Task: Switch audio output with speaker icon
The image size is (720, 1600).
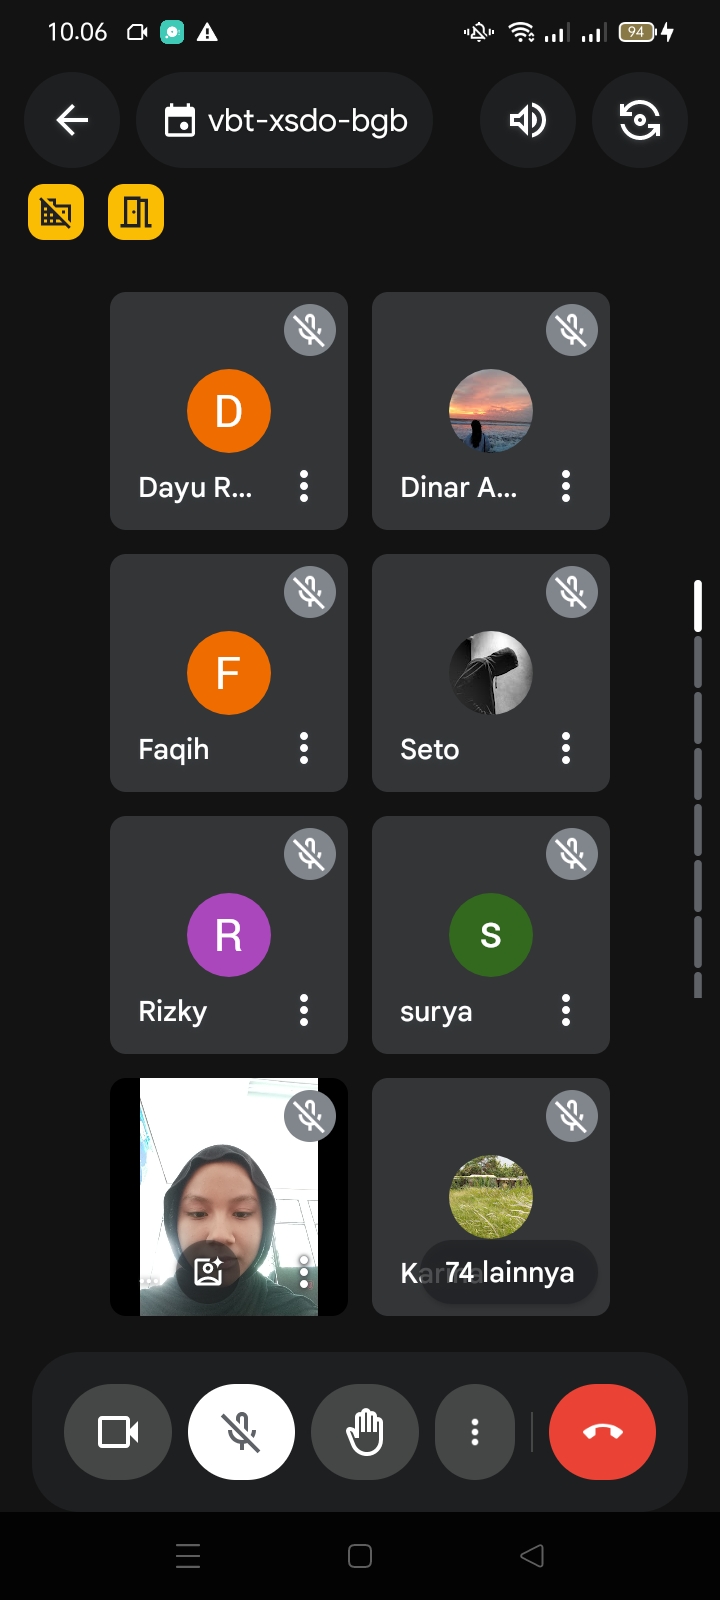Action: pos(528,120)
